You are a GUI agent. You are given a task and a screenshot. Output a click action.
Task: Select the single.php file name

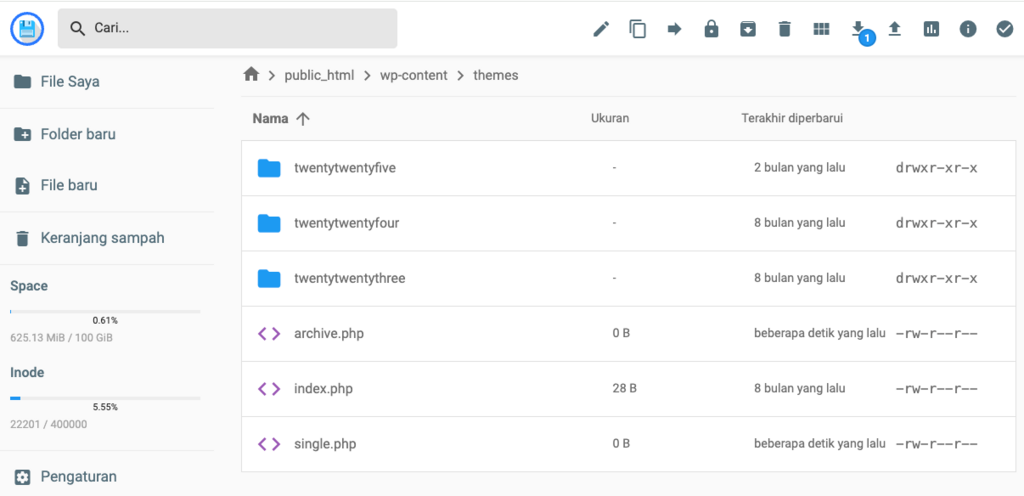325,444
